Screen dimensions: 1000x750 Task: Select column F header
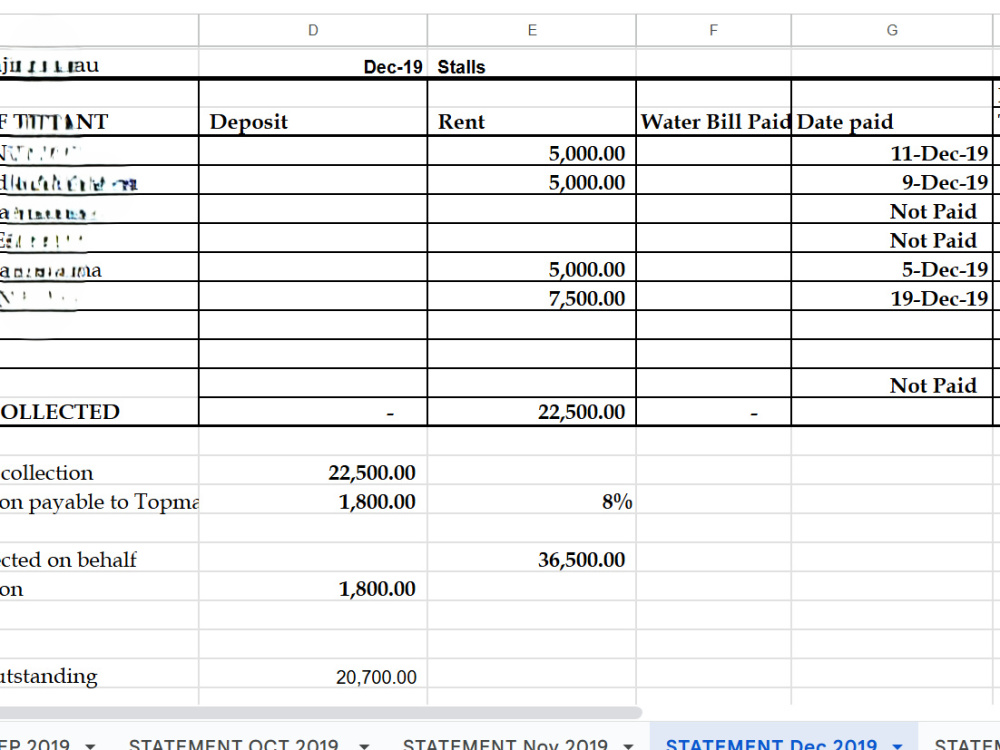[714, 30]
